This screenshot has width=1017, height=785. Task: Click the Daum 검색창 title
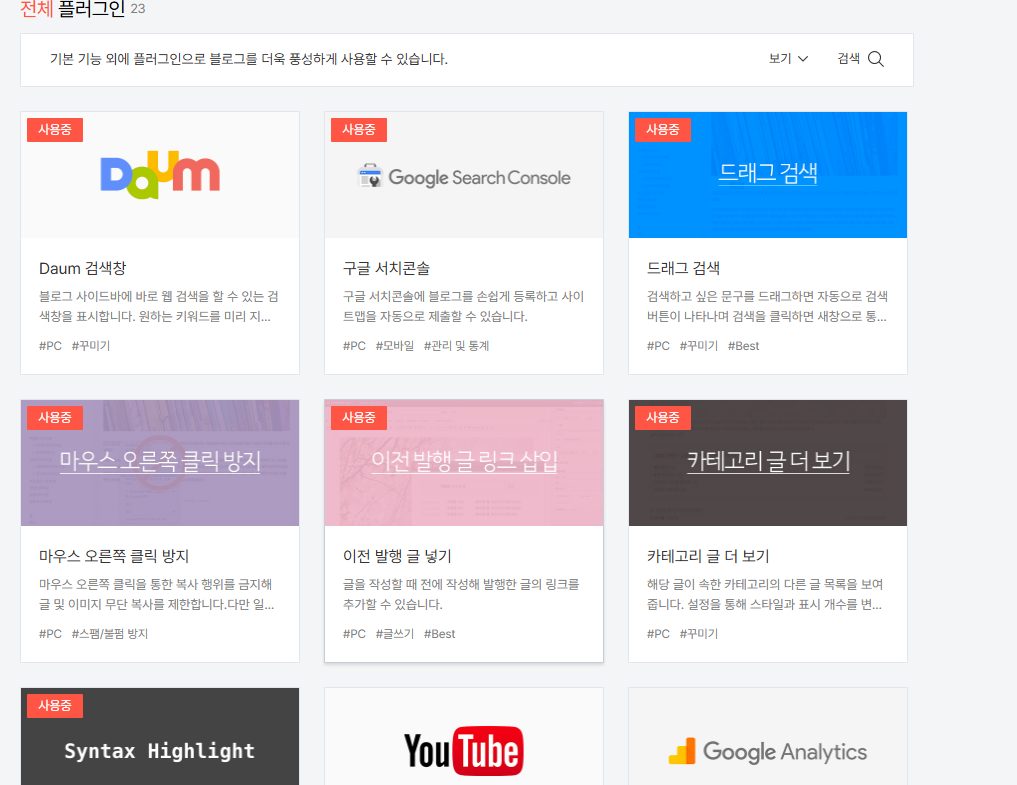coord(82,268)
